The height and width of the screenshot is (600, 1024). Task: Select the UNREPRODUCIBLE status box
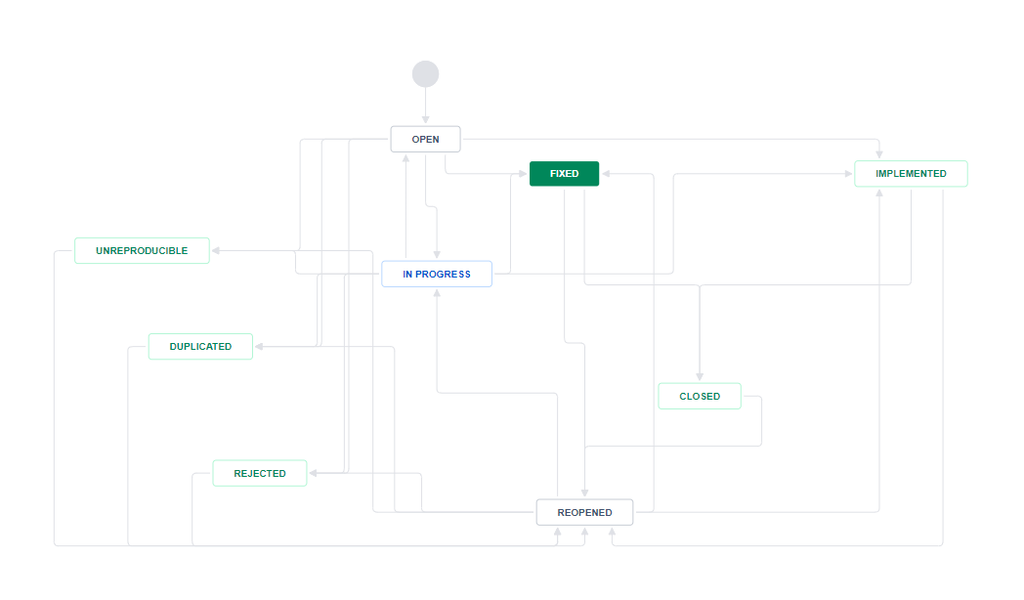(x=142, y=251)
